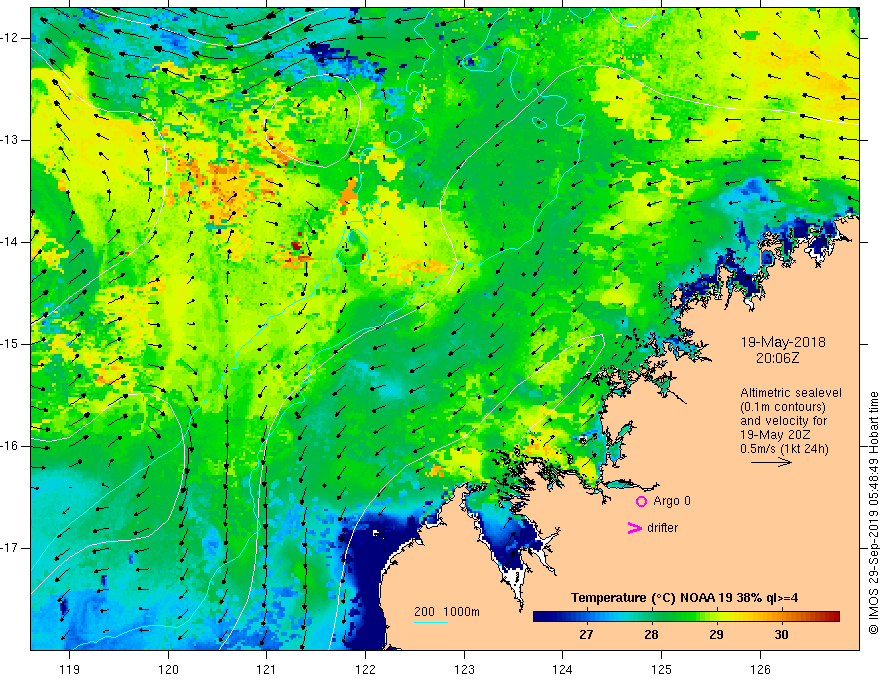Viewport: 880px width, 680px height.
Task: Click the magenta drifter arrow symbol
Action: pos(634,528)
